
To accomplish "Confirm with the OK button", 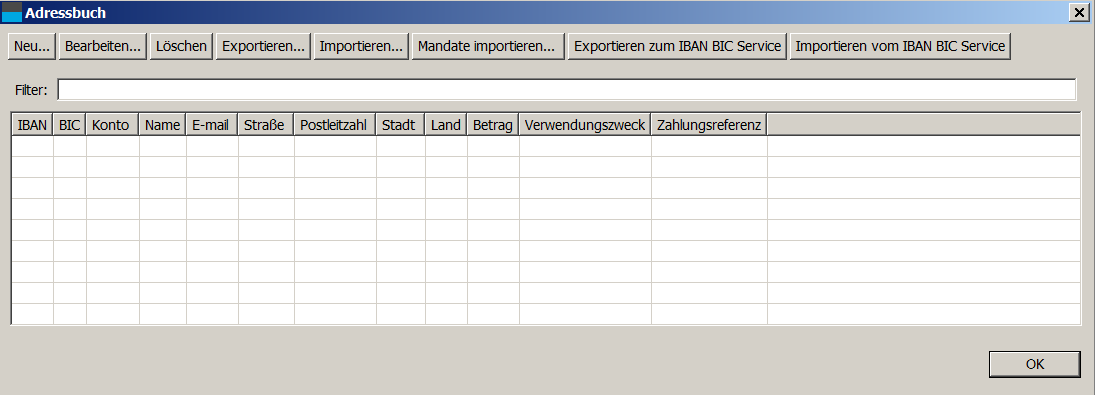I will (1035, 364).
